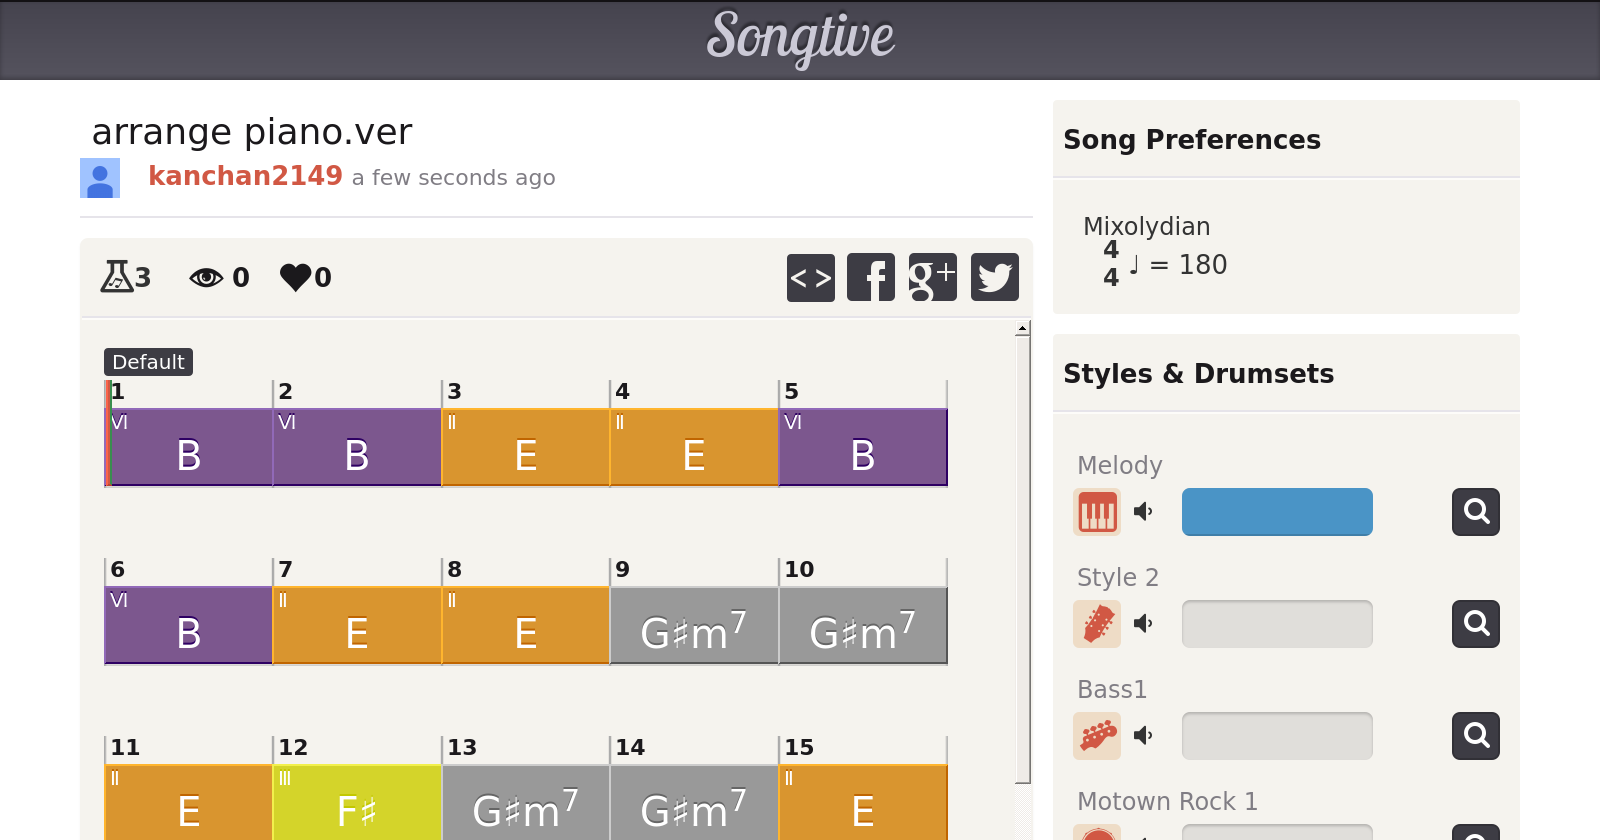This screenshot has height=840, width=1600.
Task: Mute the Bass1 track speaker
Action: tap(1143, 736)
